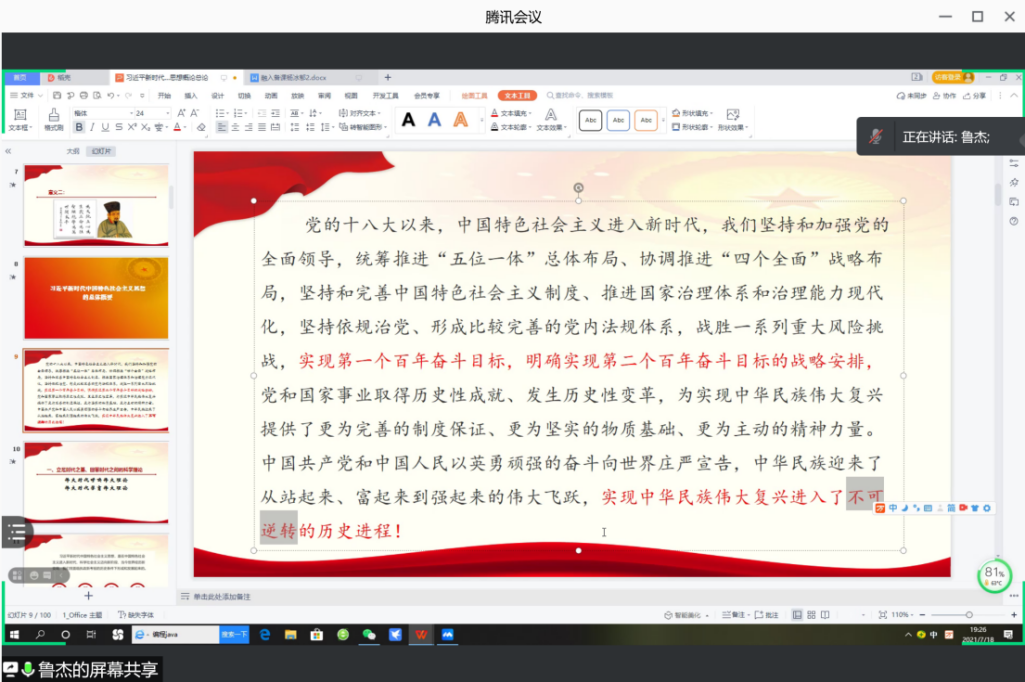The height and width of the screenshot is (682, 1025).
Task: Toggle Bold text formatting
Action: pos(79,128)
